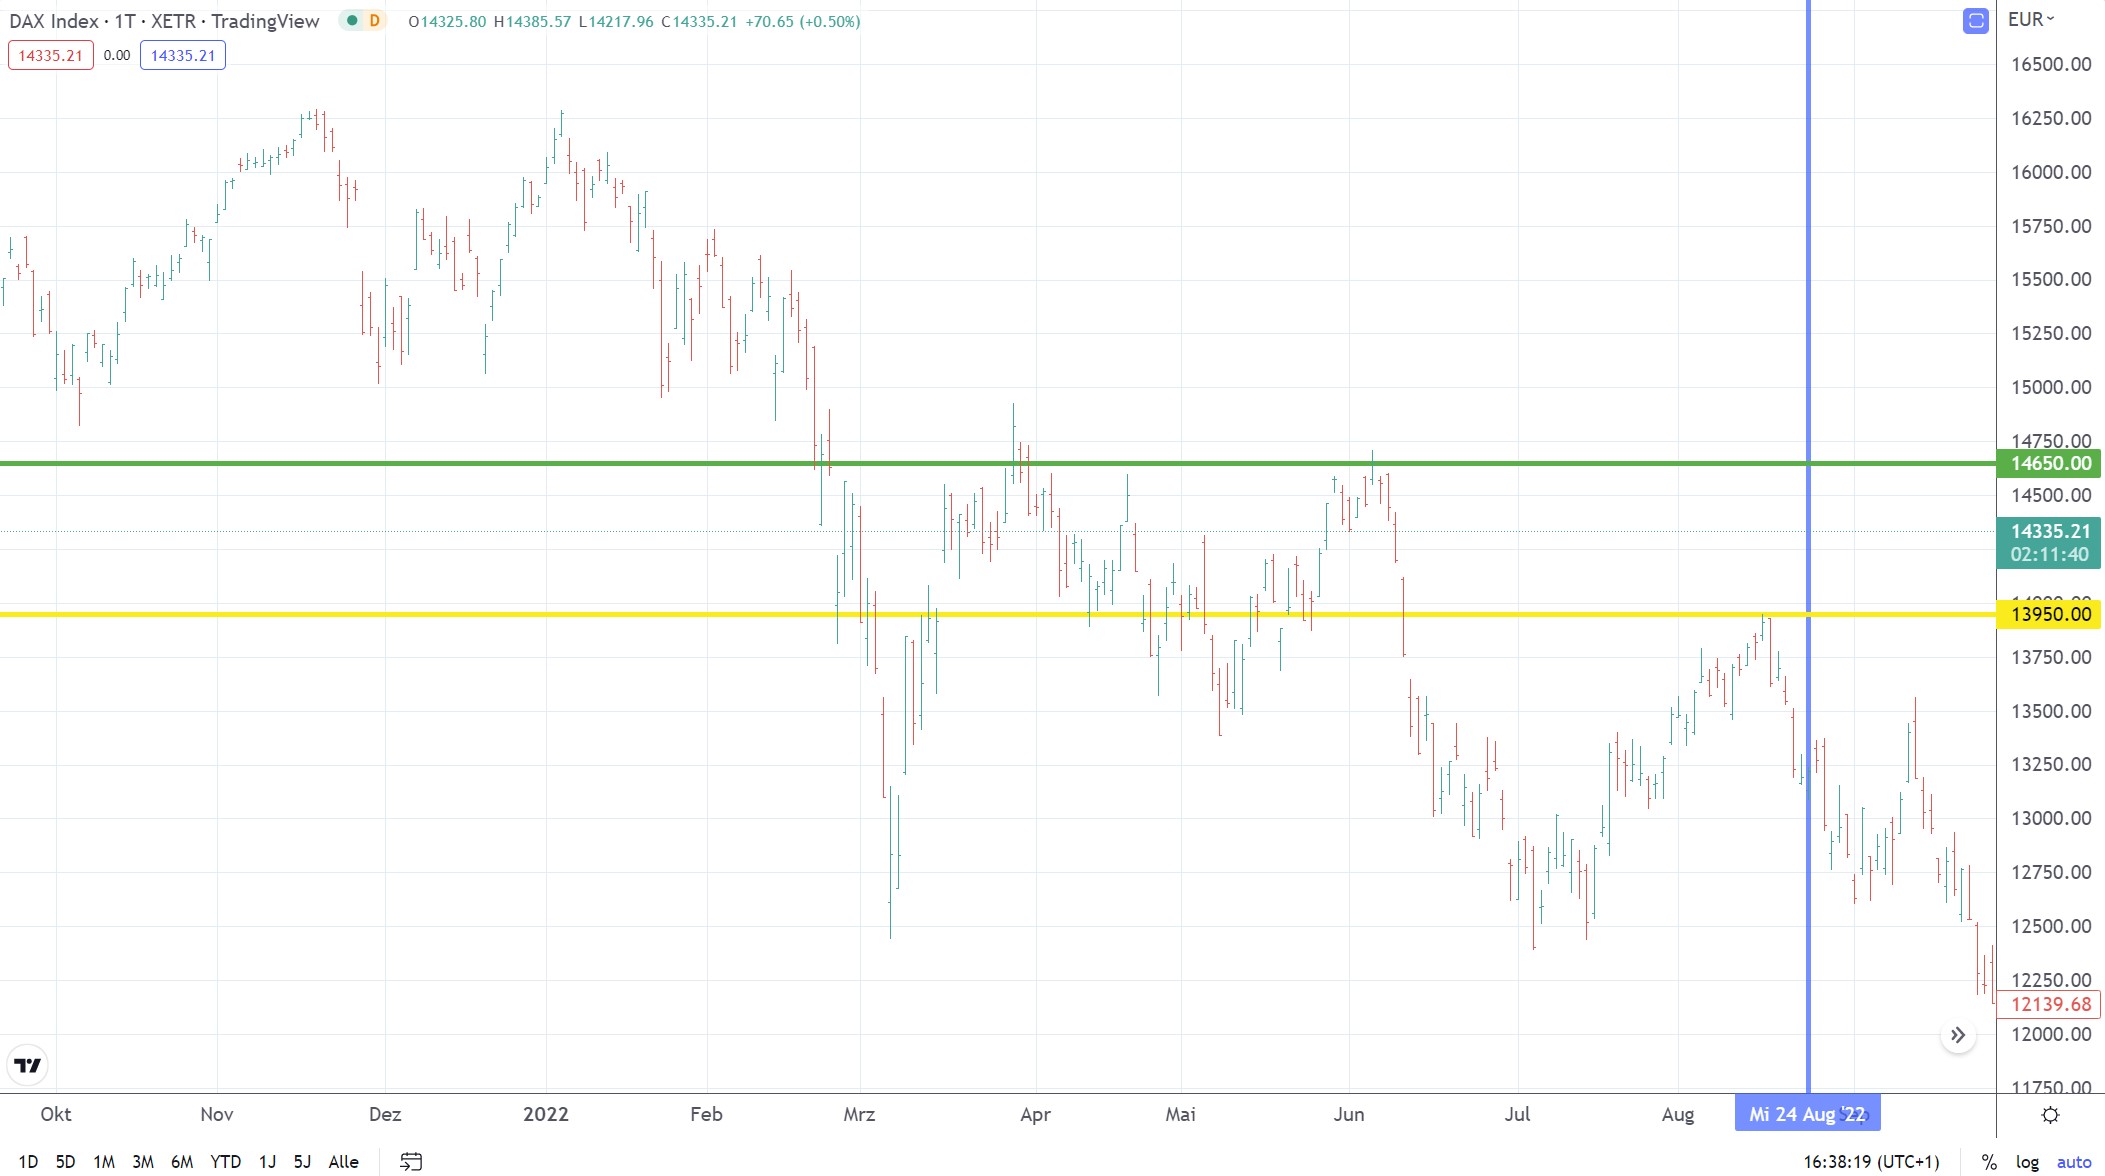Open the go-to-date calendar icon
Screen dimensions: 2105x1176
(x=411, y=1161)
